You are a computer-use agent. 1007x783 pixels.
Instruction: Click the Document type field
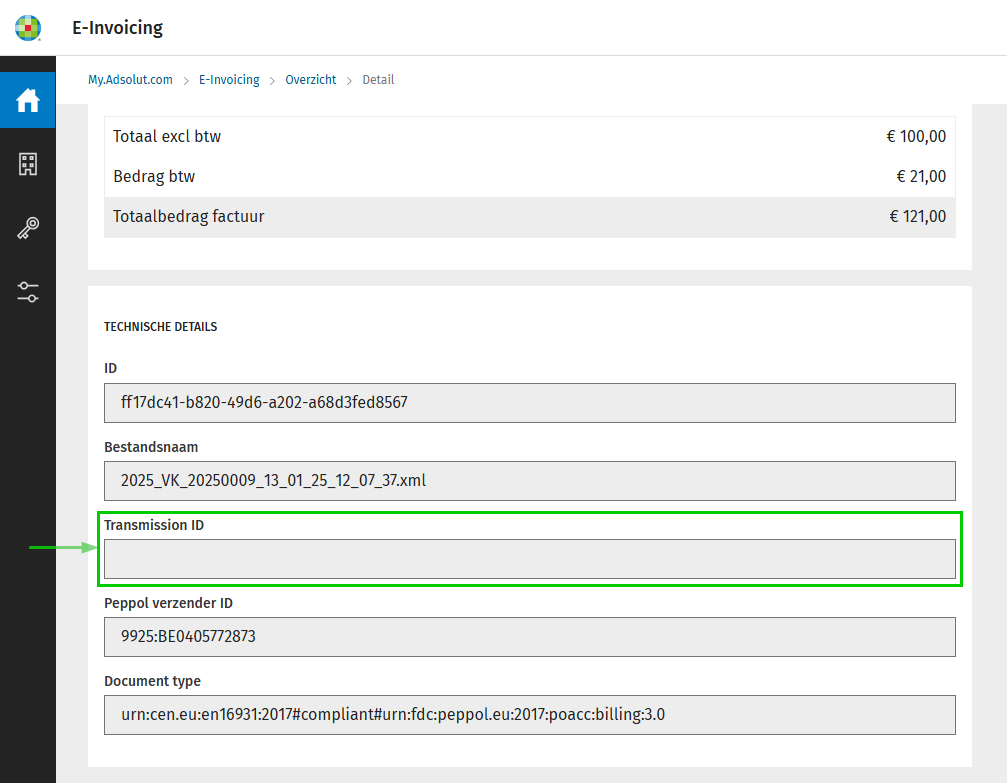tap(529, 715)
